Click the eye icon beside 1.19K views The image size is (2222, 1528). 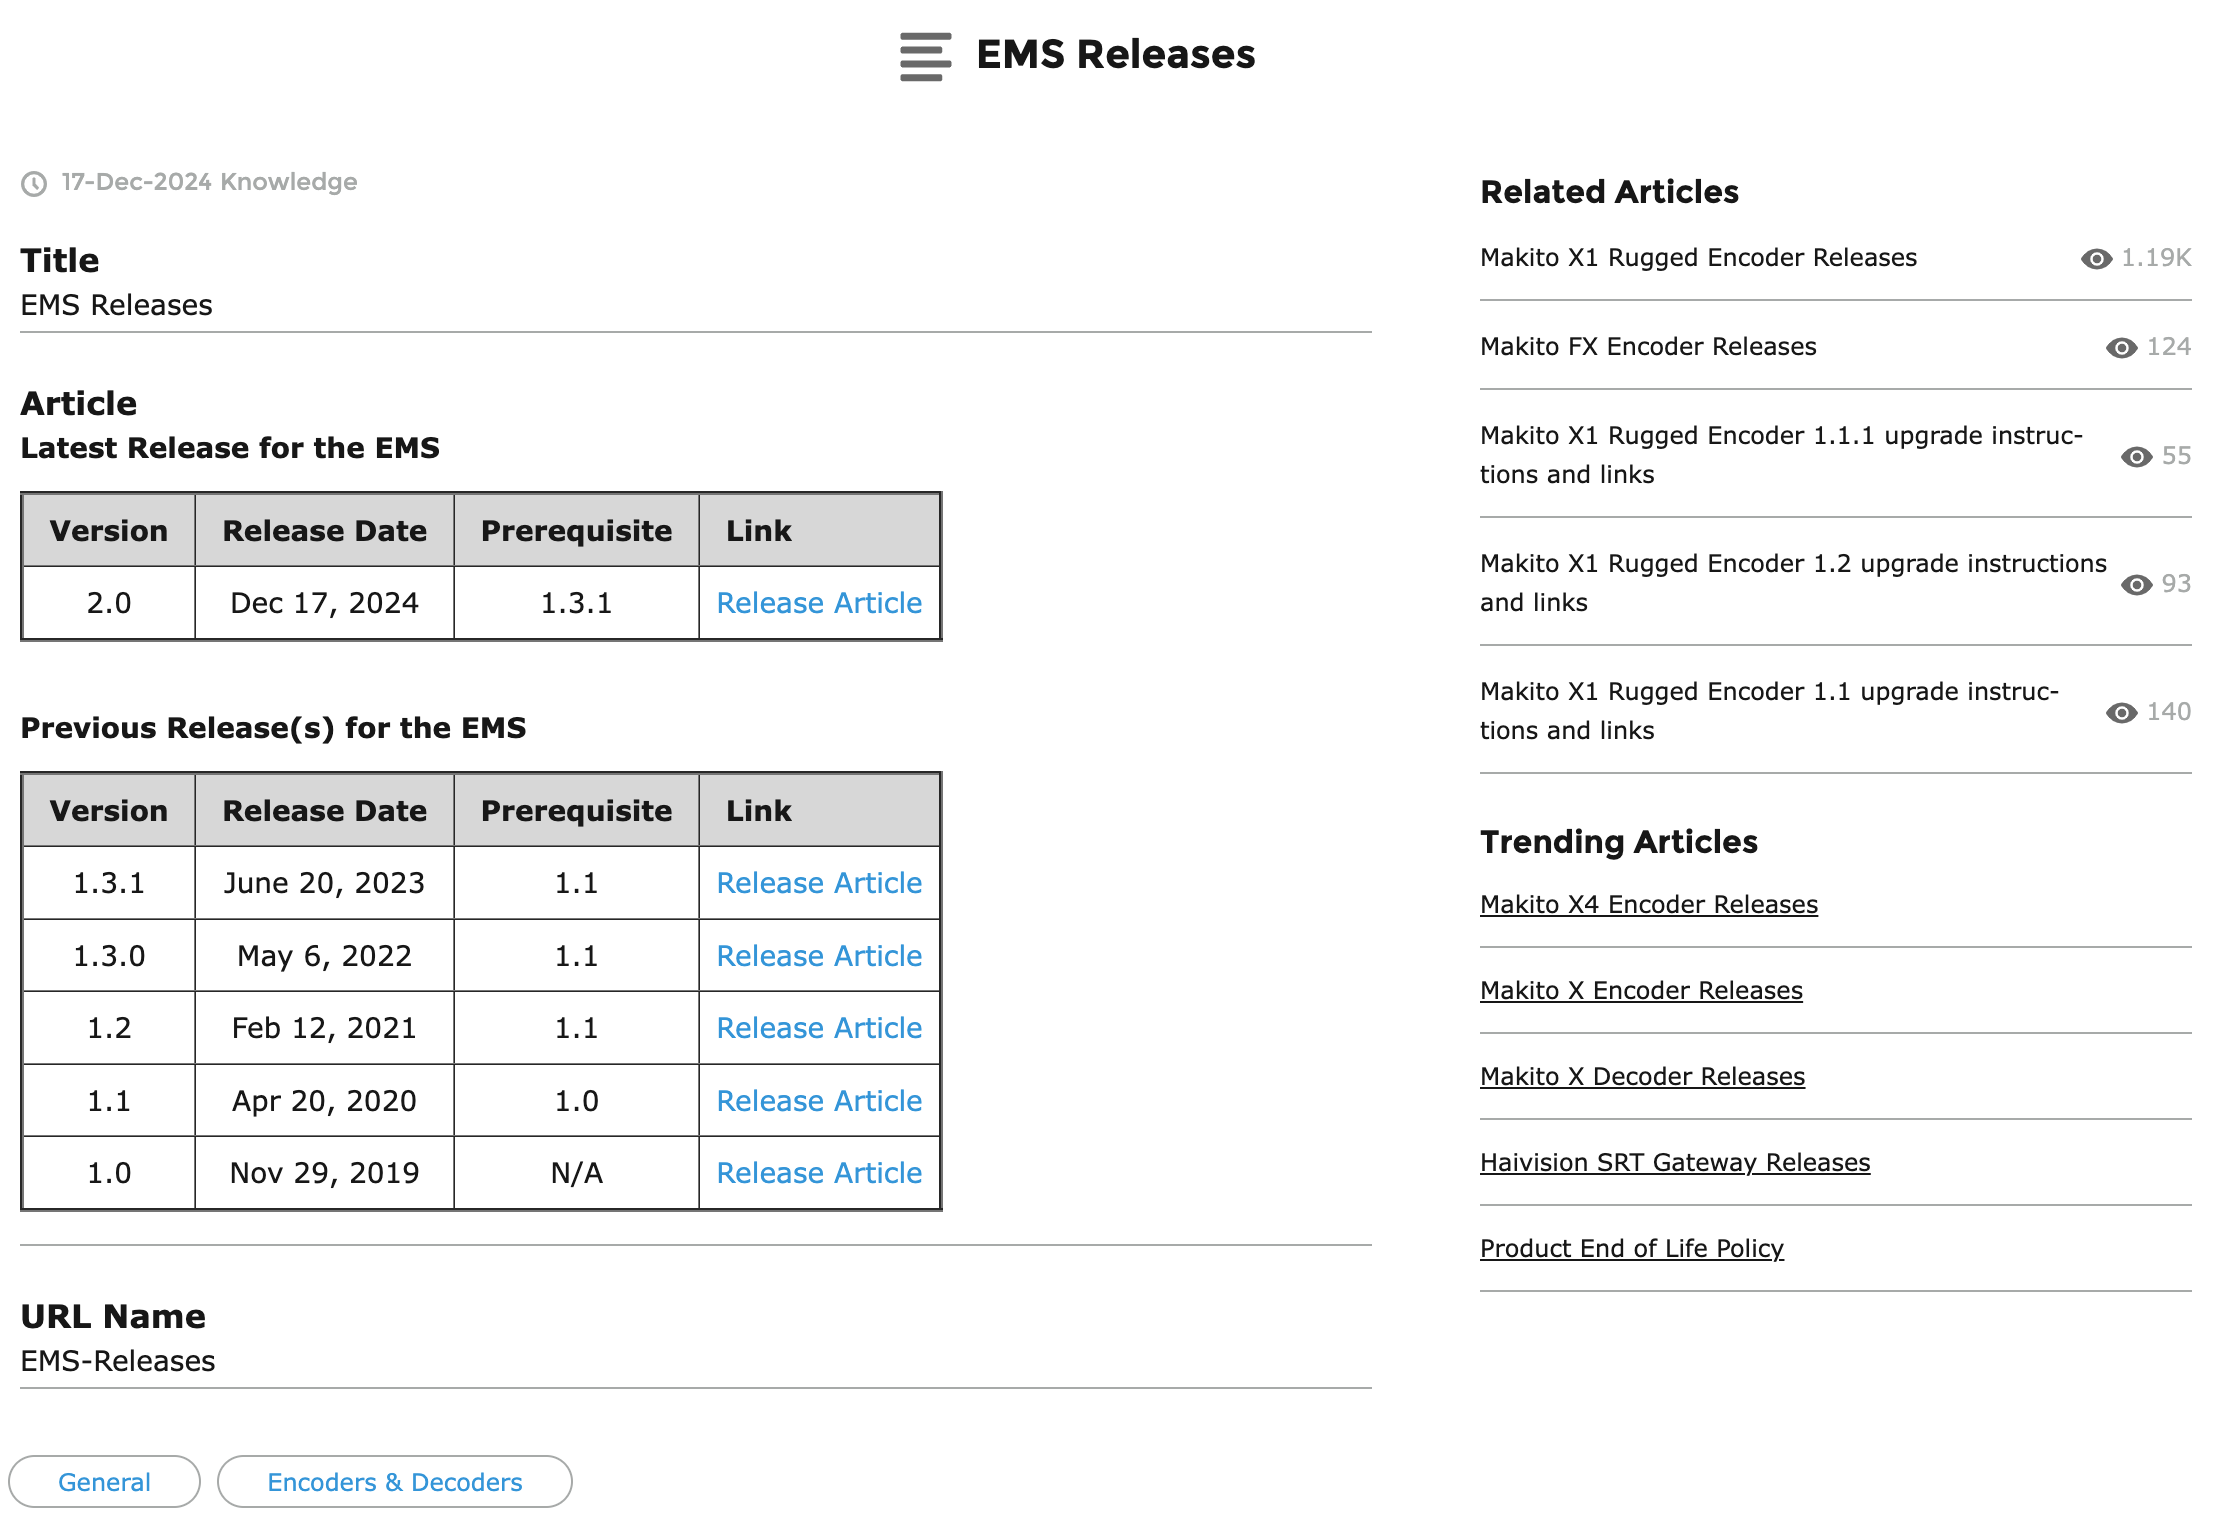[x=2096, y=259]
